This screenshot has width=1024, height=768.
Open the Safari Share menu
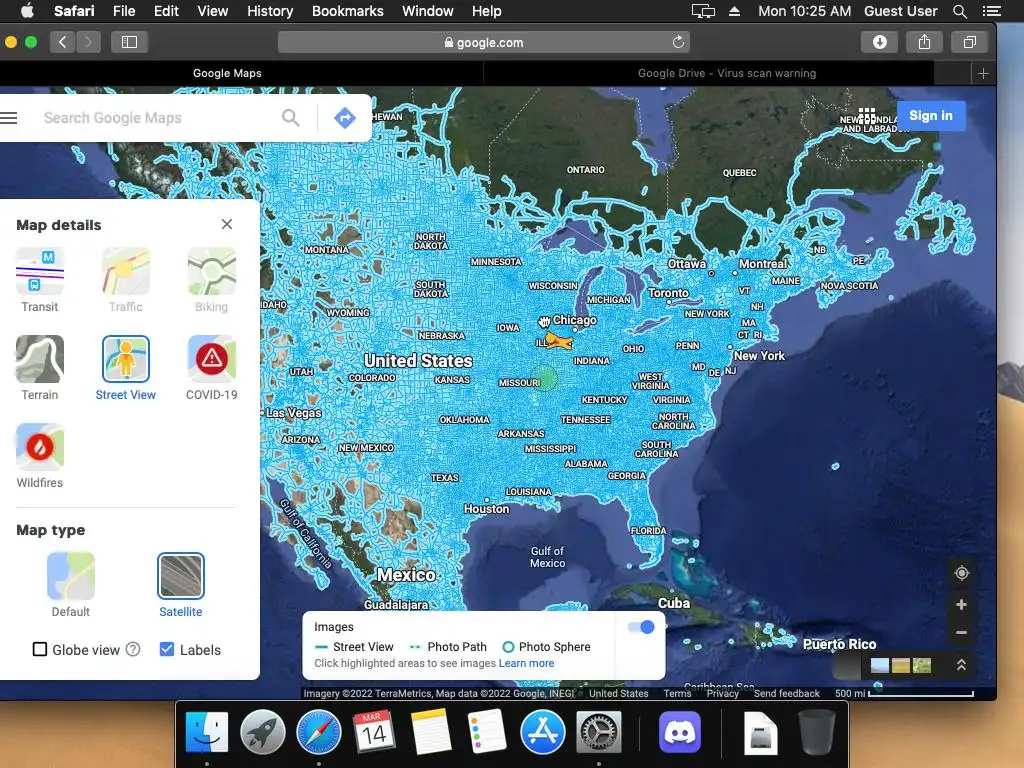[x=924, y=42]
